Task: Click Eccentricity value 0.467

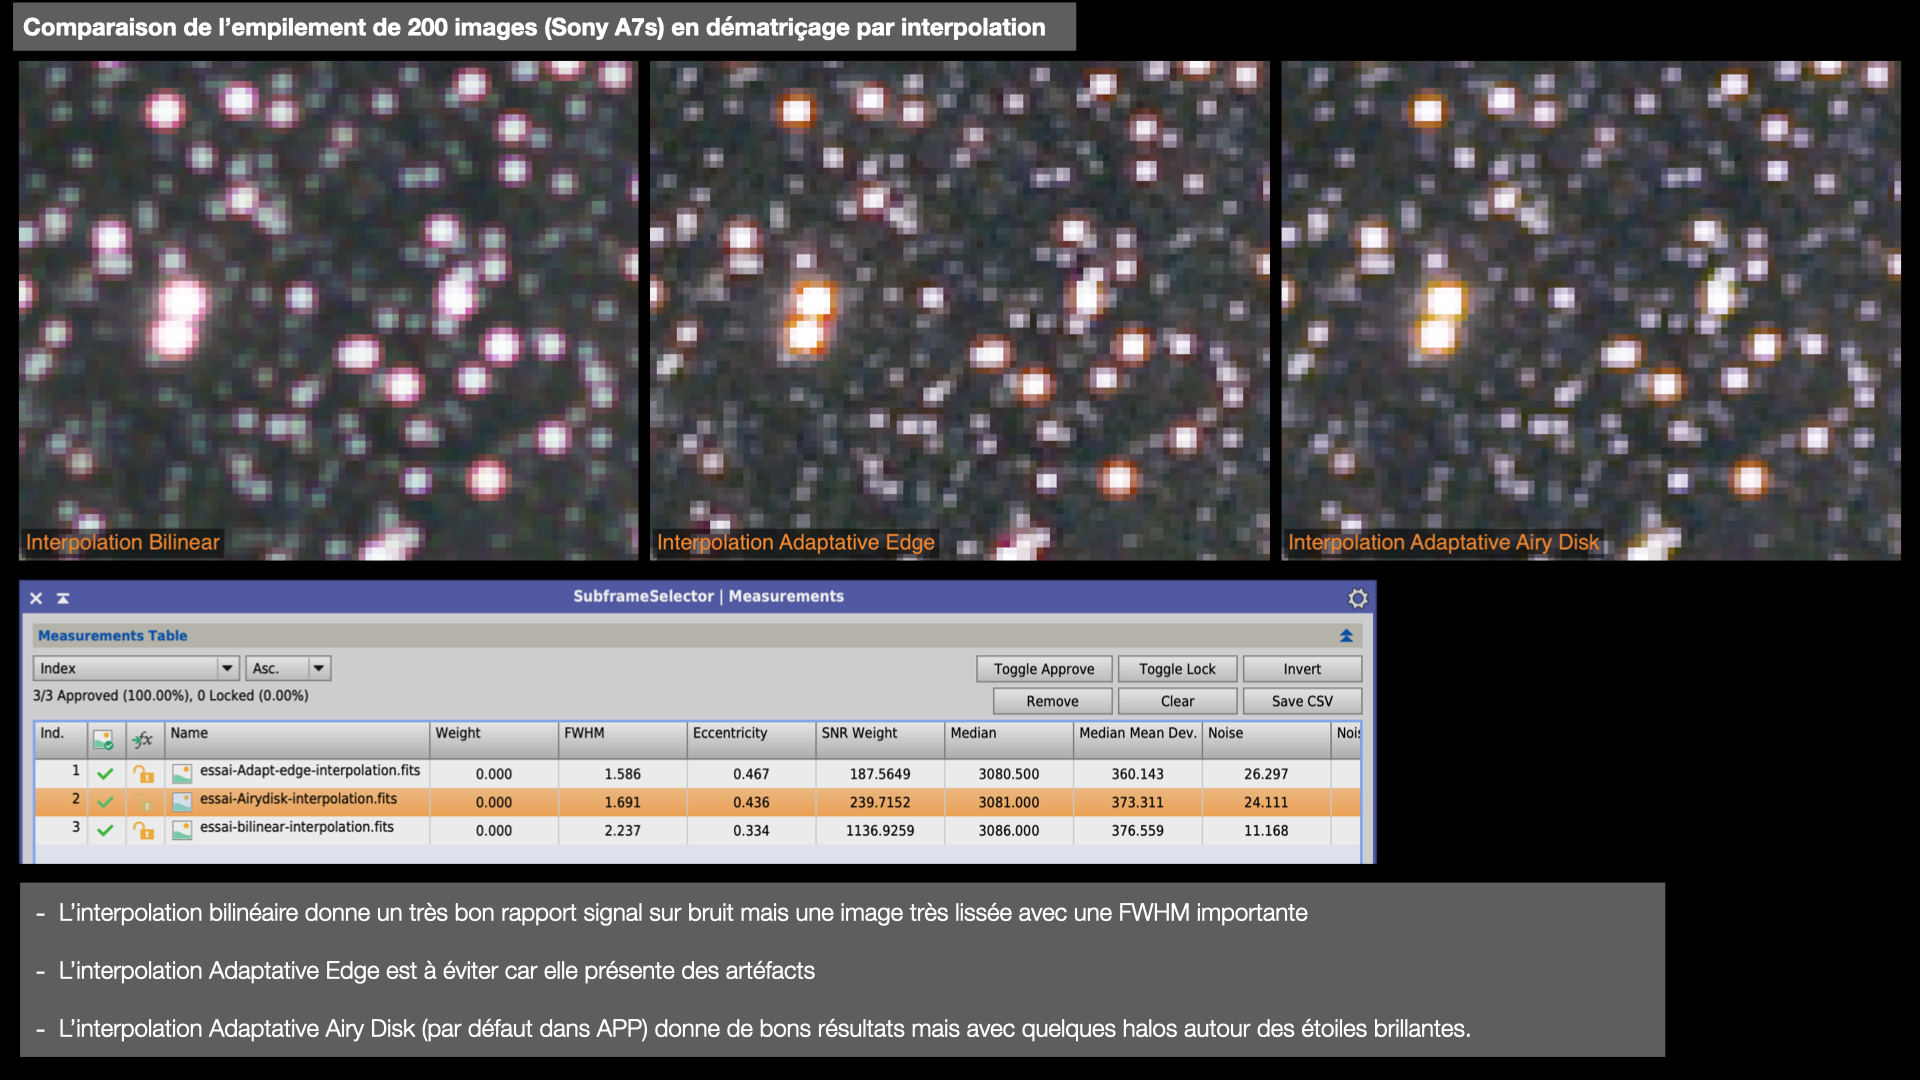Action: click(x=751, y=774)
